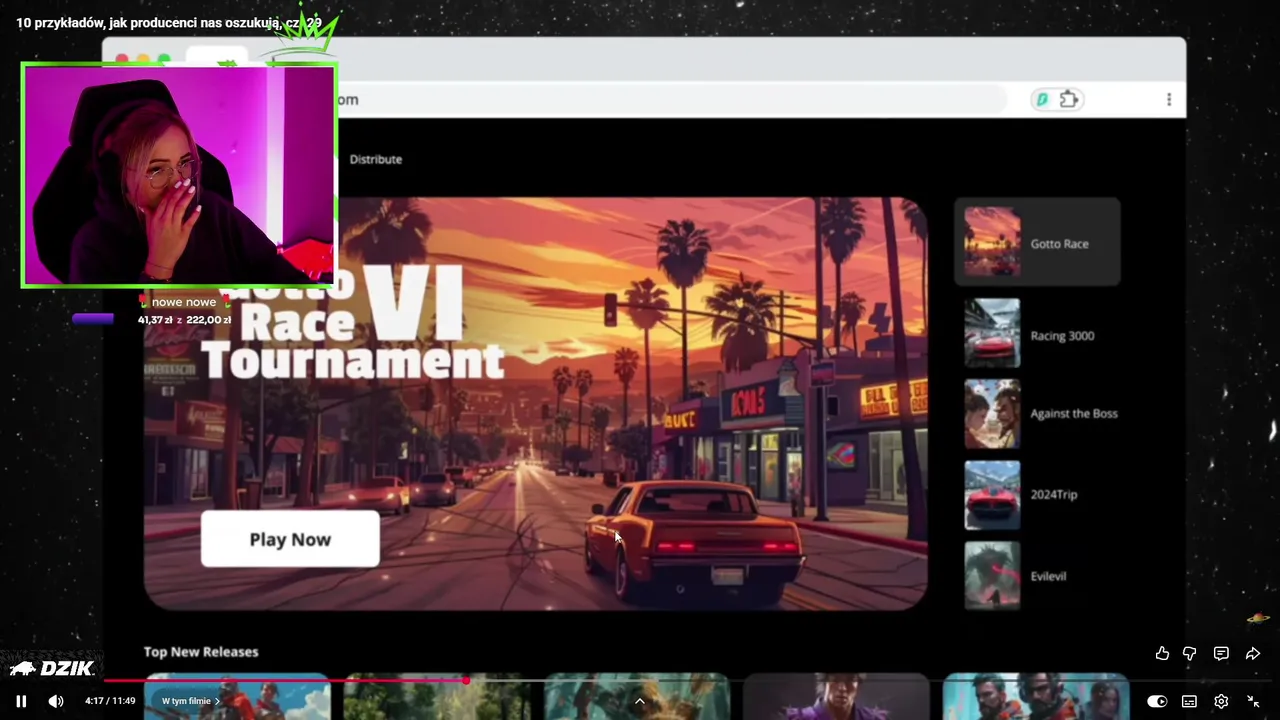
Task: Dislike the video with thumbs down
Action: 1190,653
